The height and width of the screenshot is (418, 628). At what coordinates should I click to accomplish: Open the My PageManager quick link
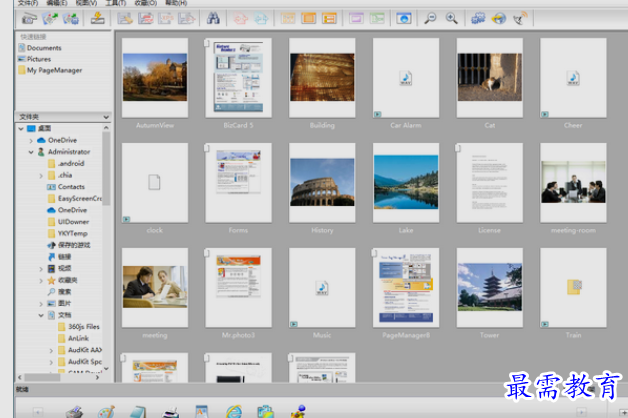[54, 70]
